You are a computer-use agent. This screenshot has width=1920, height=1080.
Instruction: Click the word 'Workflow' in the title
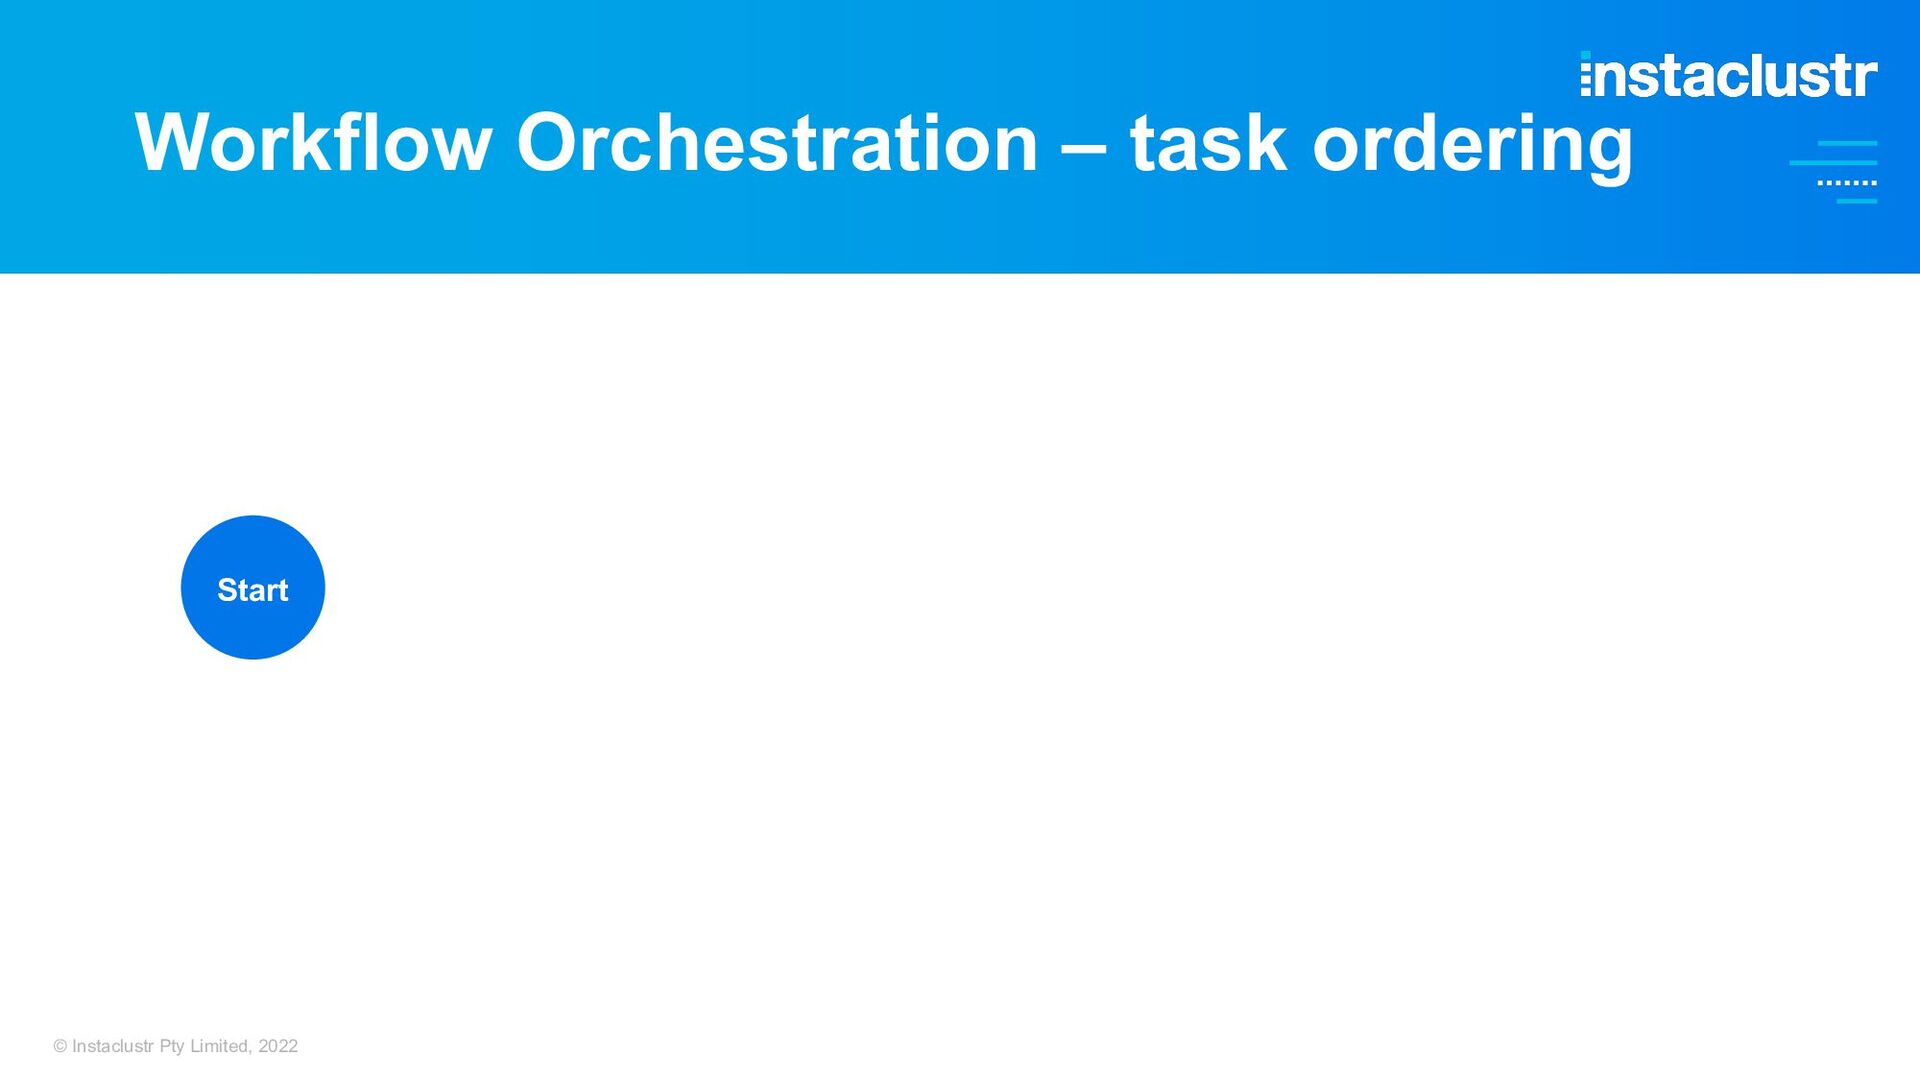313,143
